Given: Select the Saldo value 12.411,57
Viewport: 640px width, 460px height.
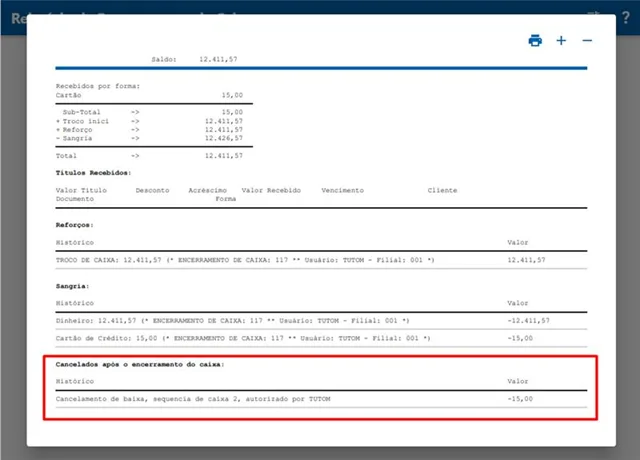Looking at the screenshot, I should point(218,59).
